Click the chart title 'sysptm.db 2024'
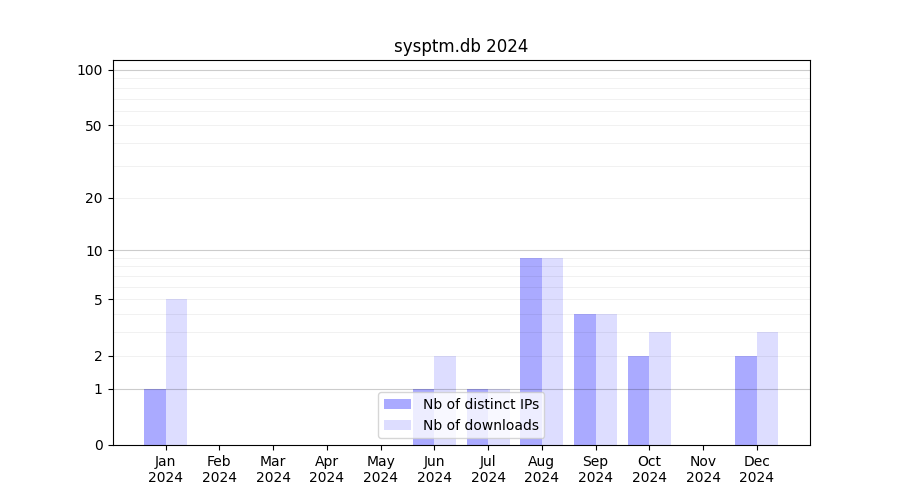 (461, 46)
